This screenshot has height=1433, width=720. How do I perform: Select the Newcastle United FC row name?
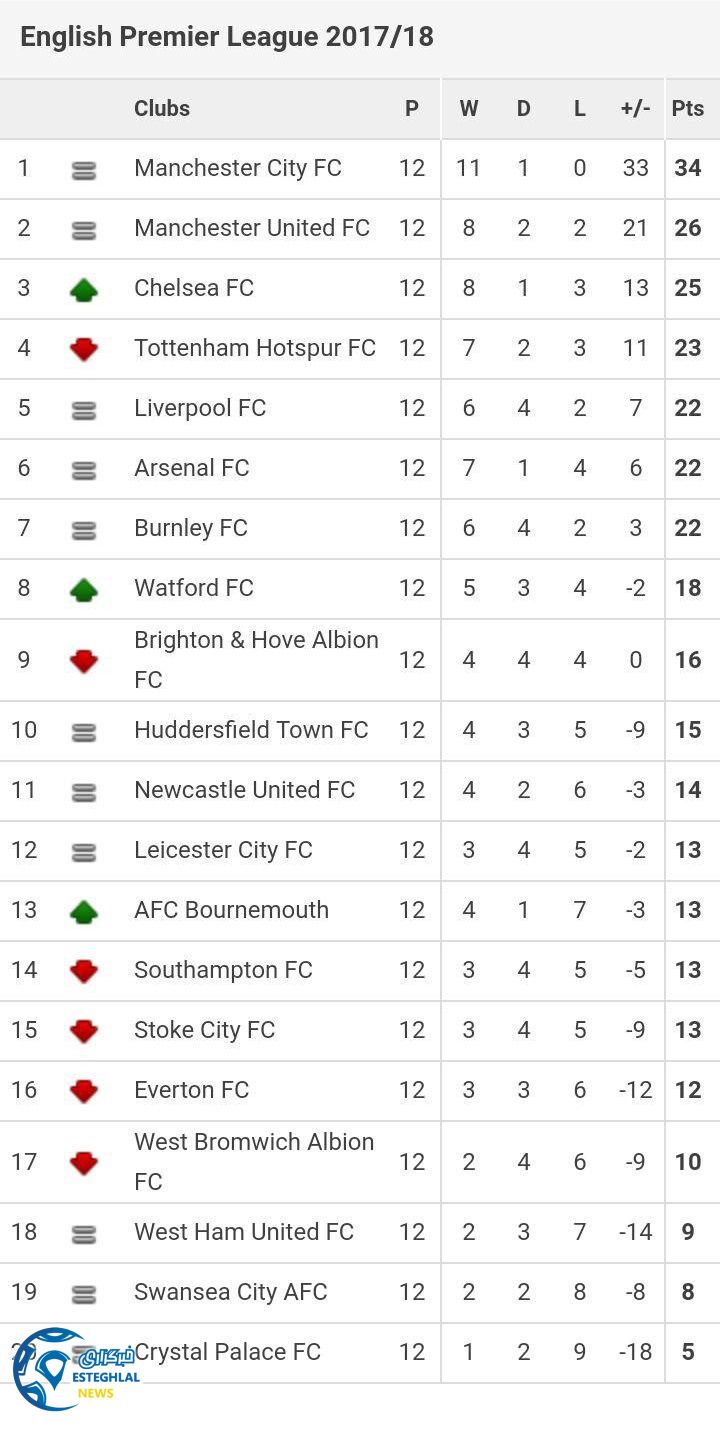tap(245, 790)
